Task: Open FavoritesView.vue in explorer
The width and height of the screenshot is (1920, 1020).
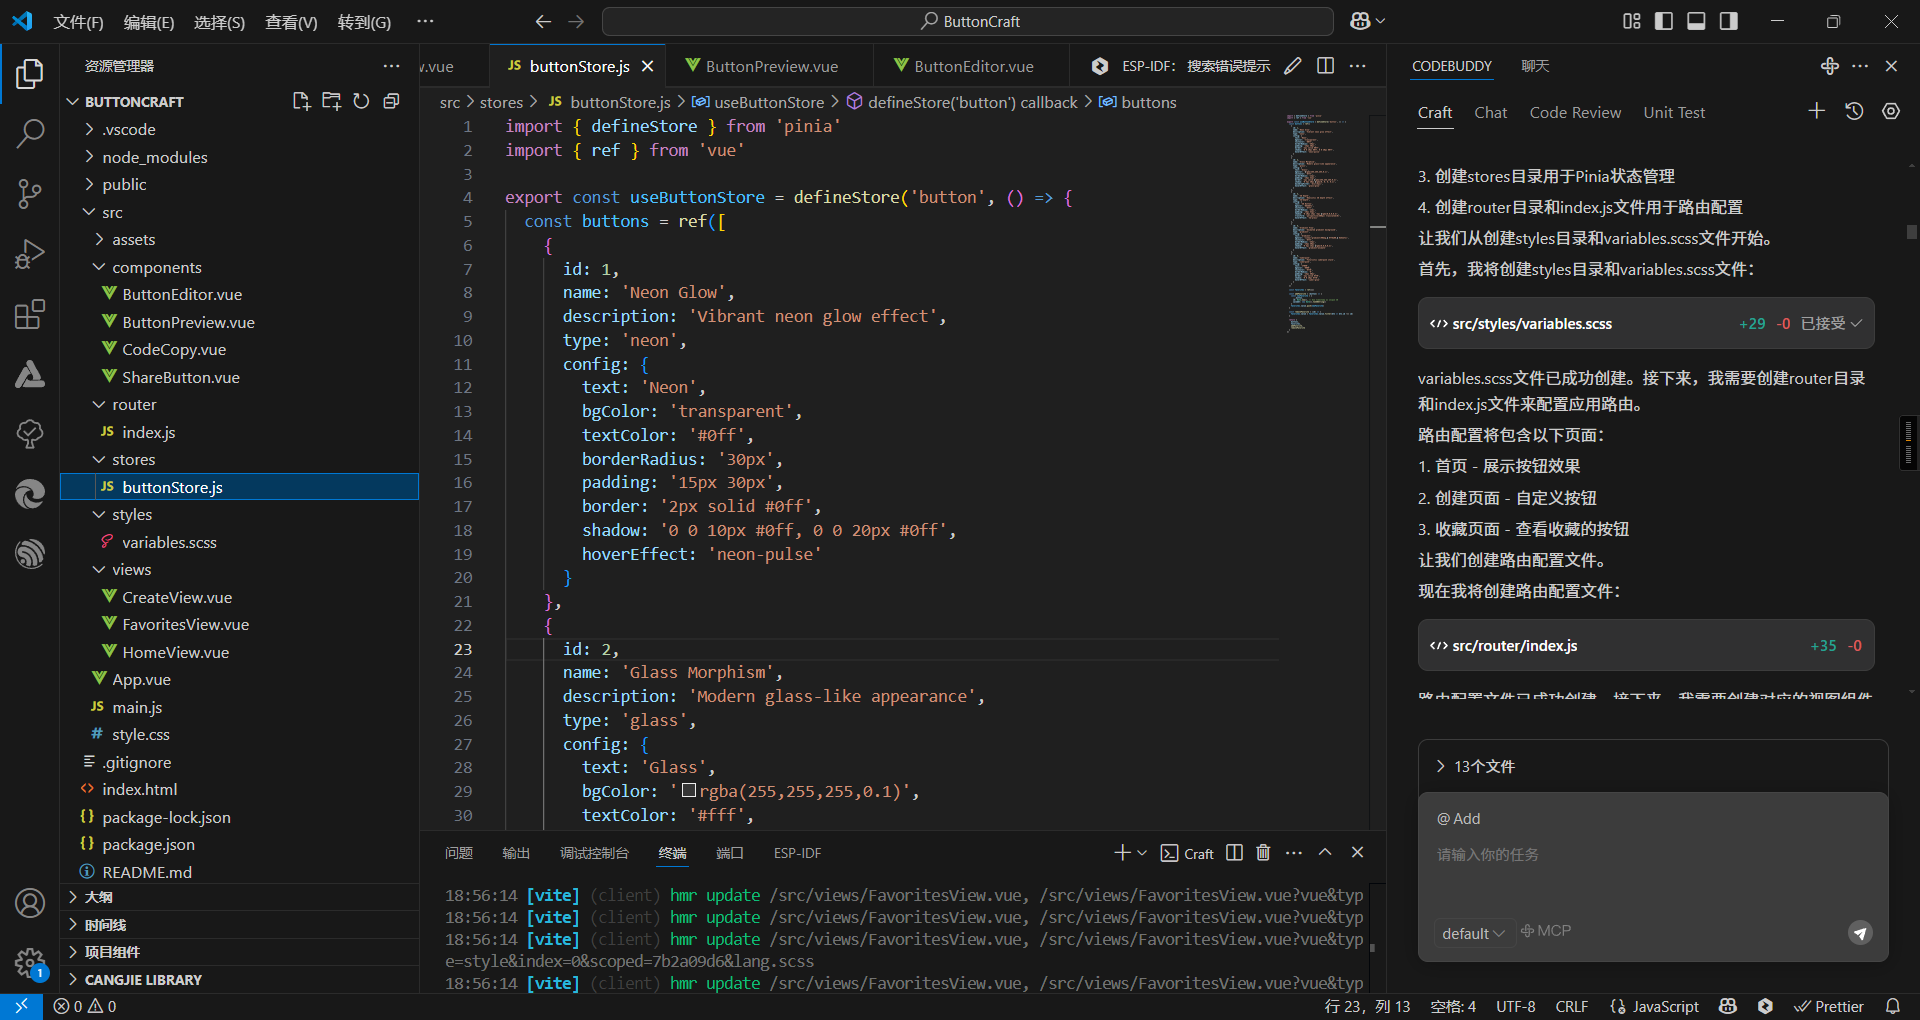Action: point(186,624)
